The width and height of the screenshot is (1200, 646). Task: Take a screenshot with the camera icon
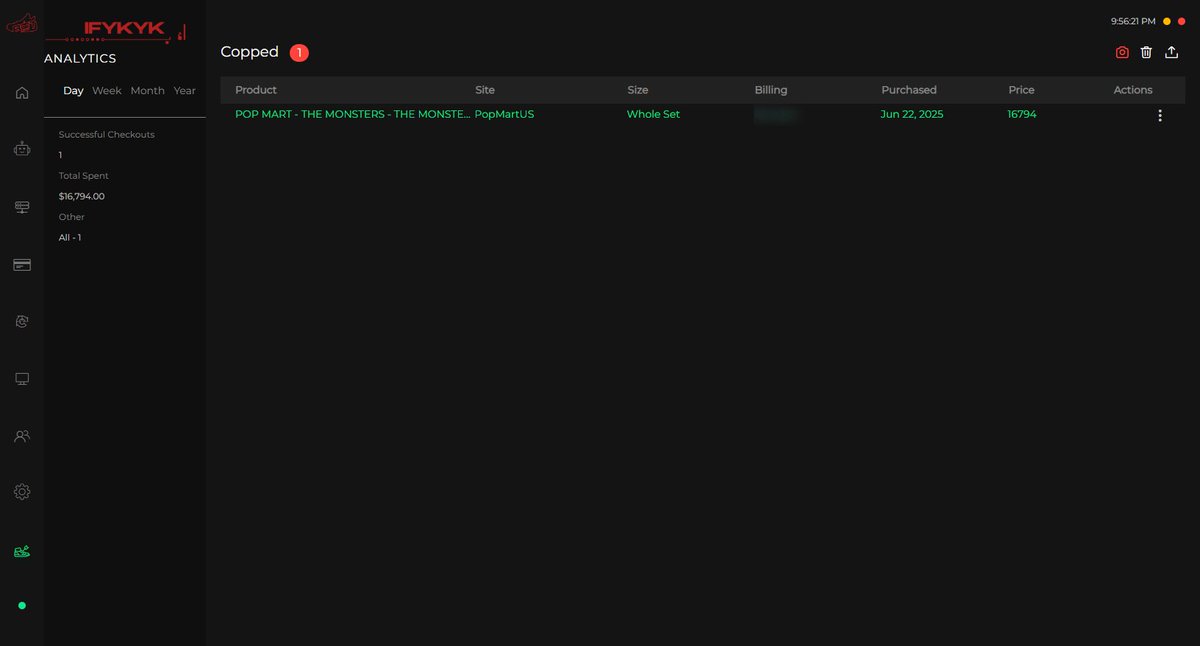tap(1122, 52)
